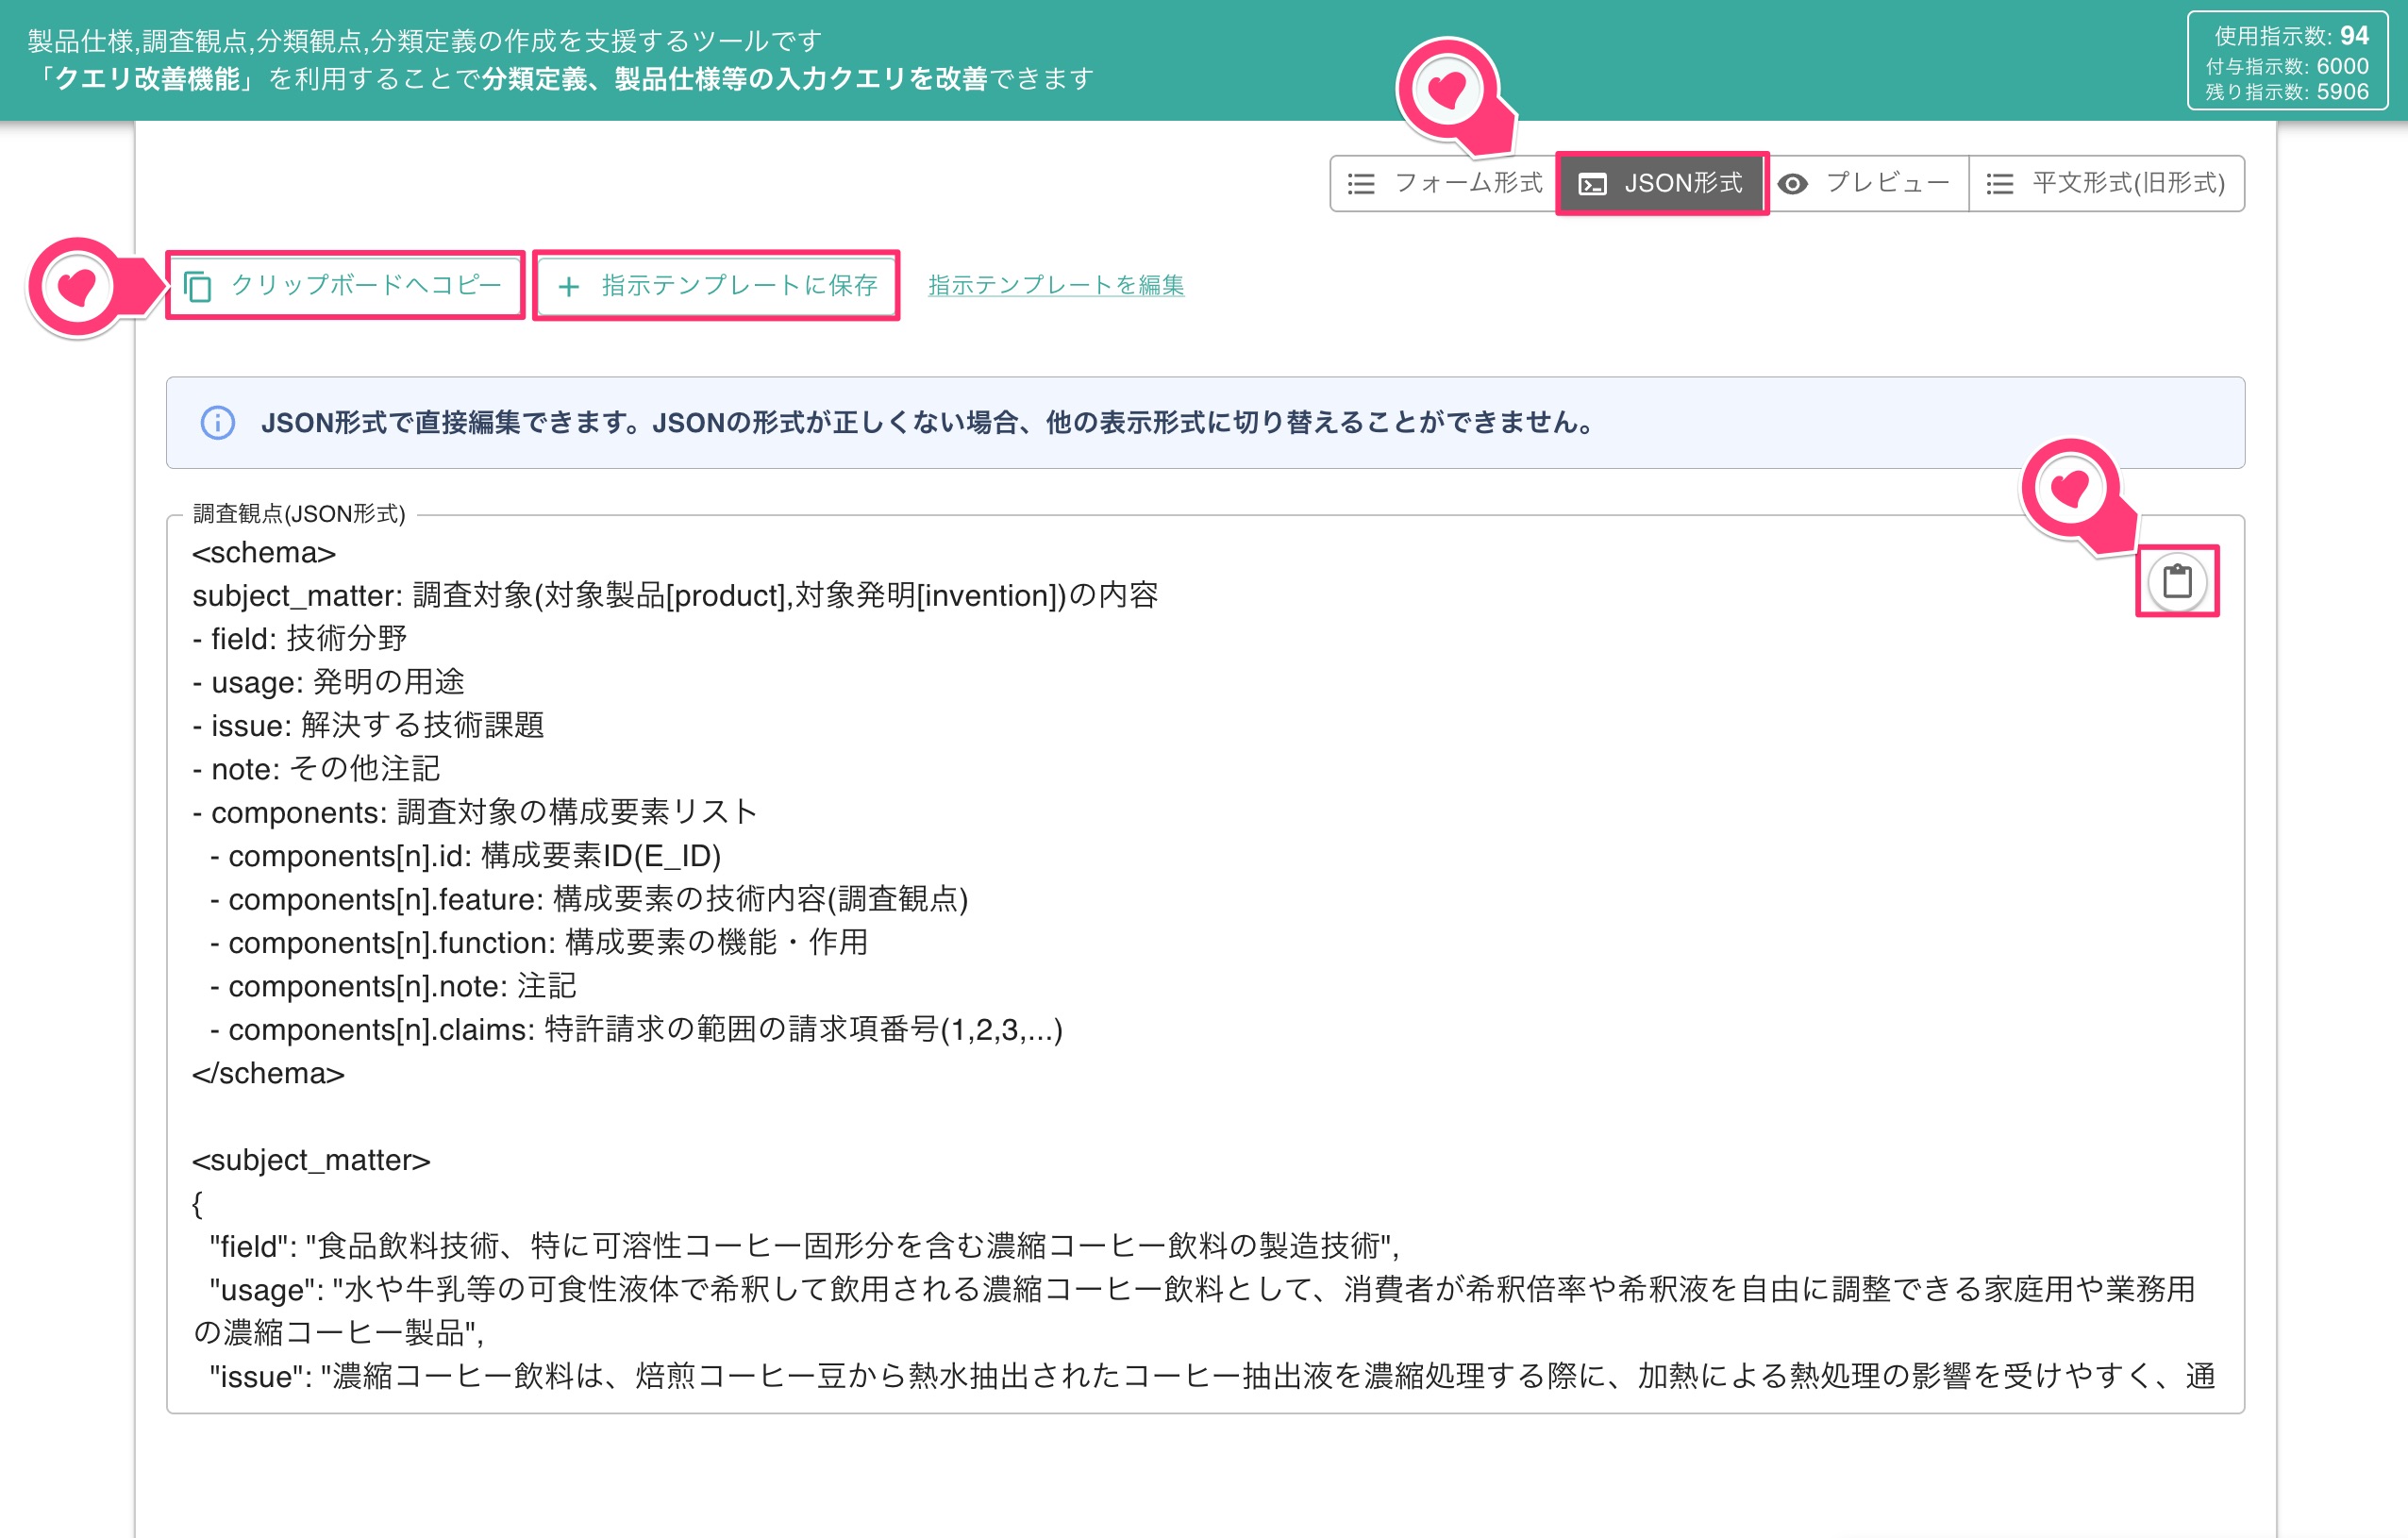Click the "components[n].id" schema line

pyautogui.click(x=465, y=856)
